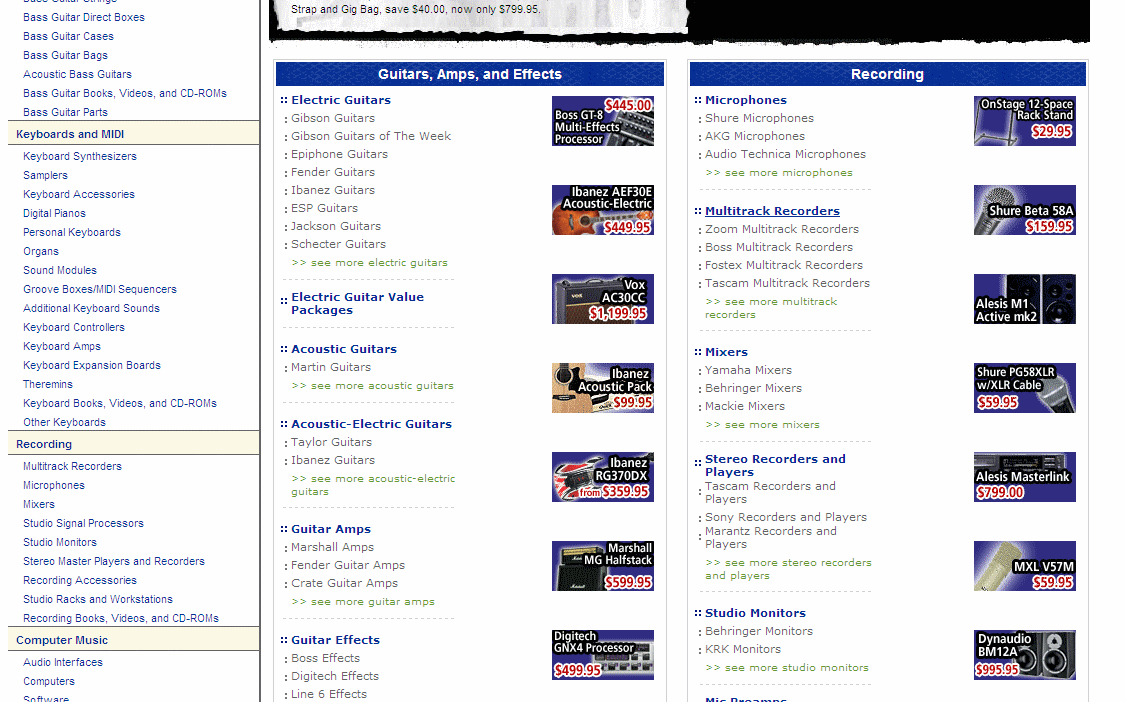
Task: Expand the see more electric guitars link
Action: pyautogui.click(x=369, y=263)
